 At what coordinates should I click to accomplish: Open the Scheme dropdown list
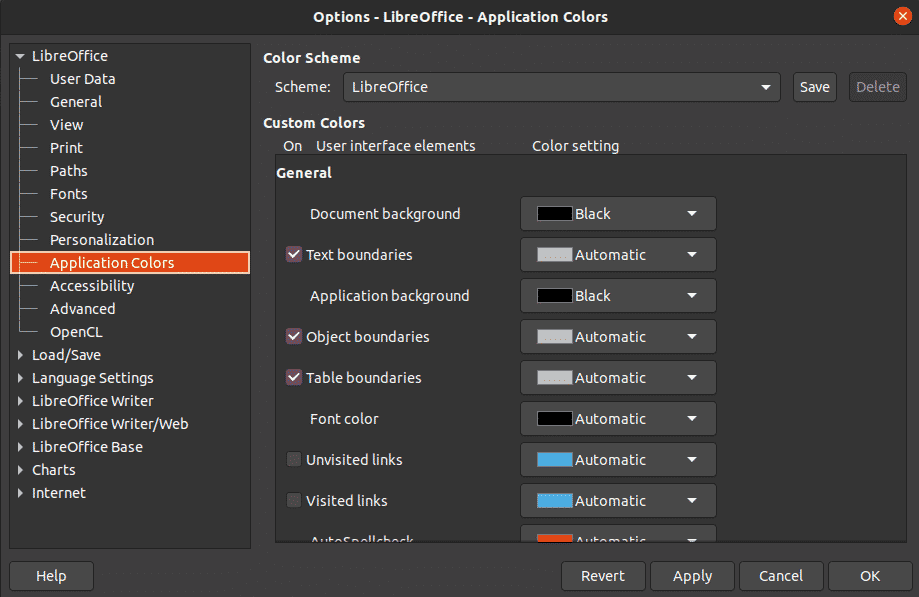tap(561, 87)
